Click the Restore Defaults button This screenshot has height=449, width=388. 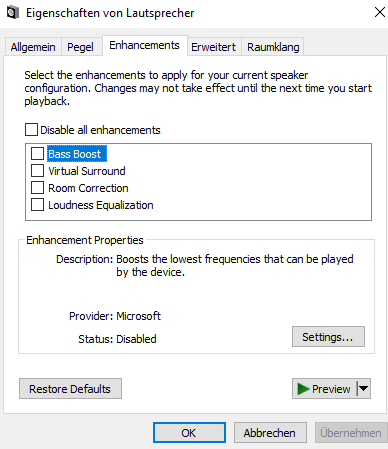(x=70, y=389)
